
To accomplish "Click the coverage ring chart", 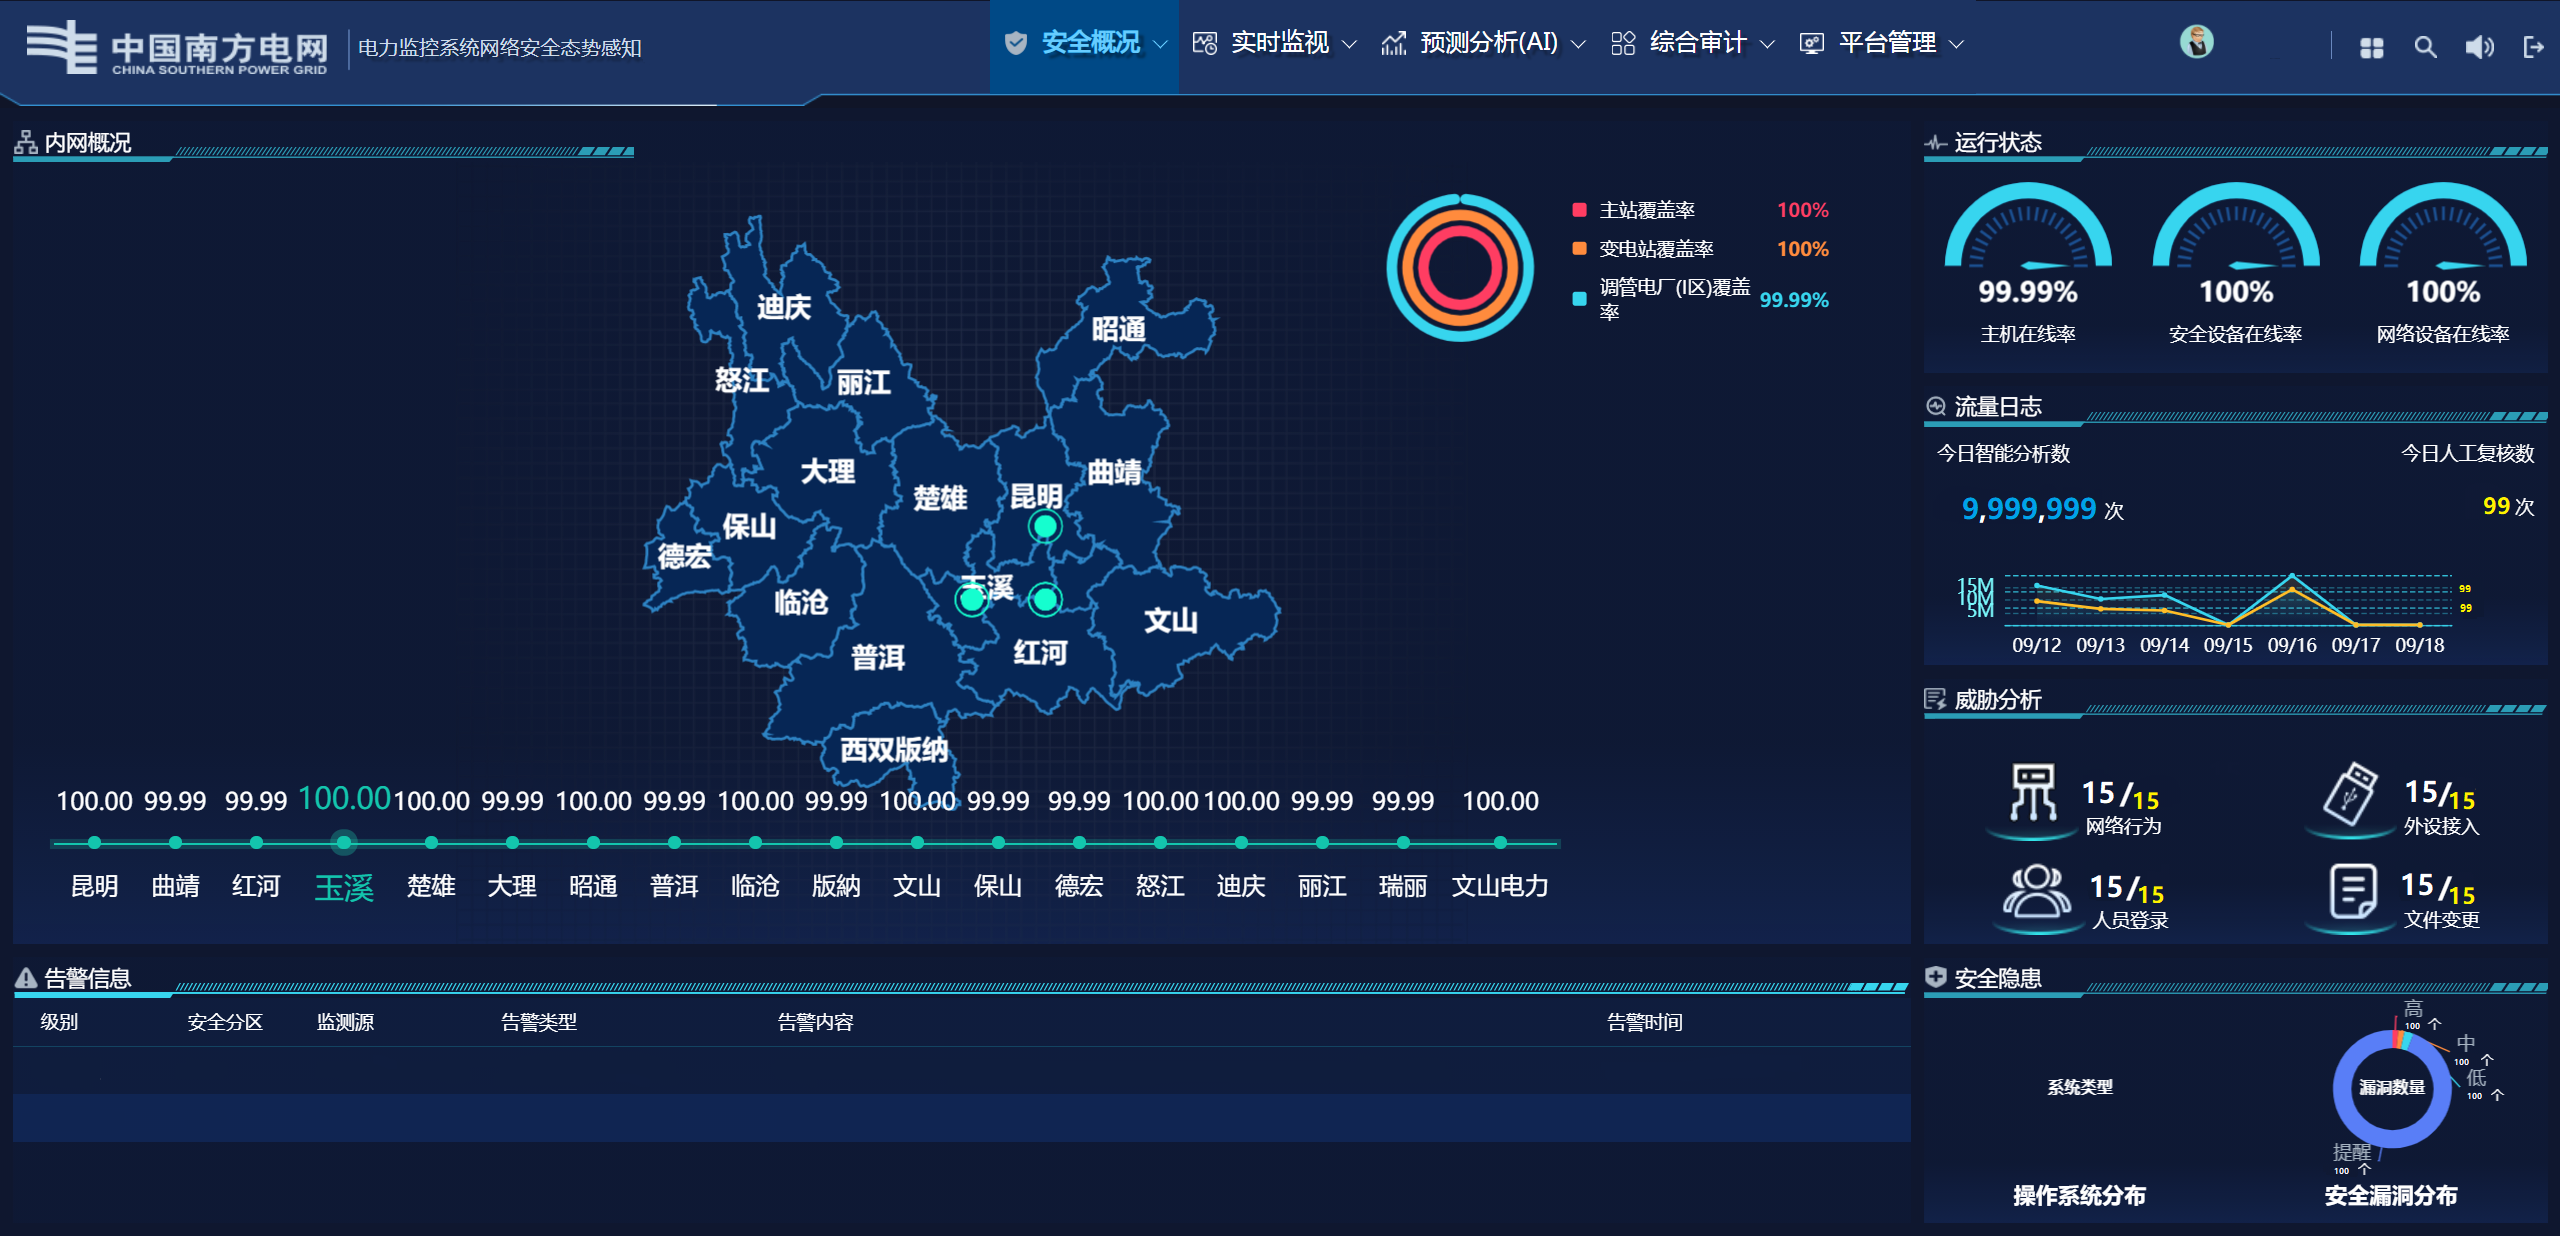I will point(1460,267).
